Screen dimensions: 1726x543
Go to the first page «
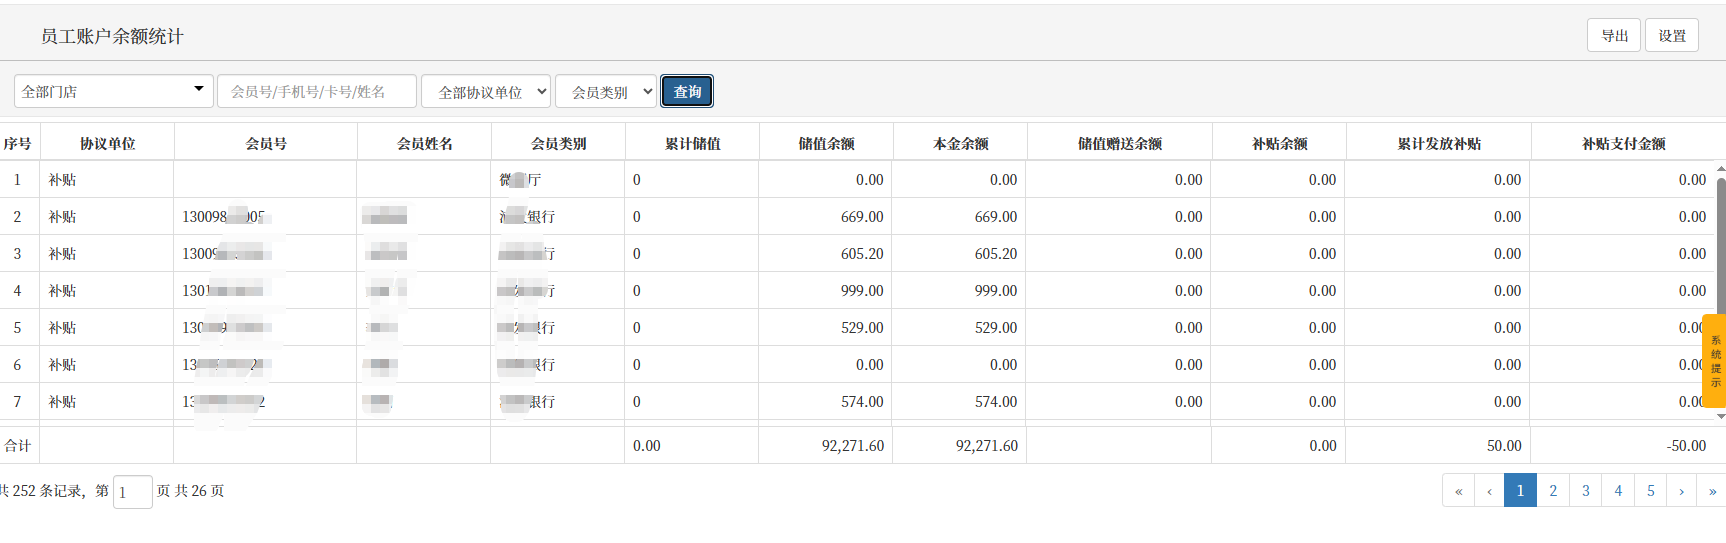[x=1458, y=491]
